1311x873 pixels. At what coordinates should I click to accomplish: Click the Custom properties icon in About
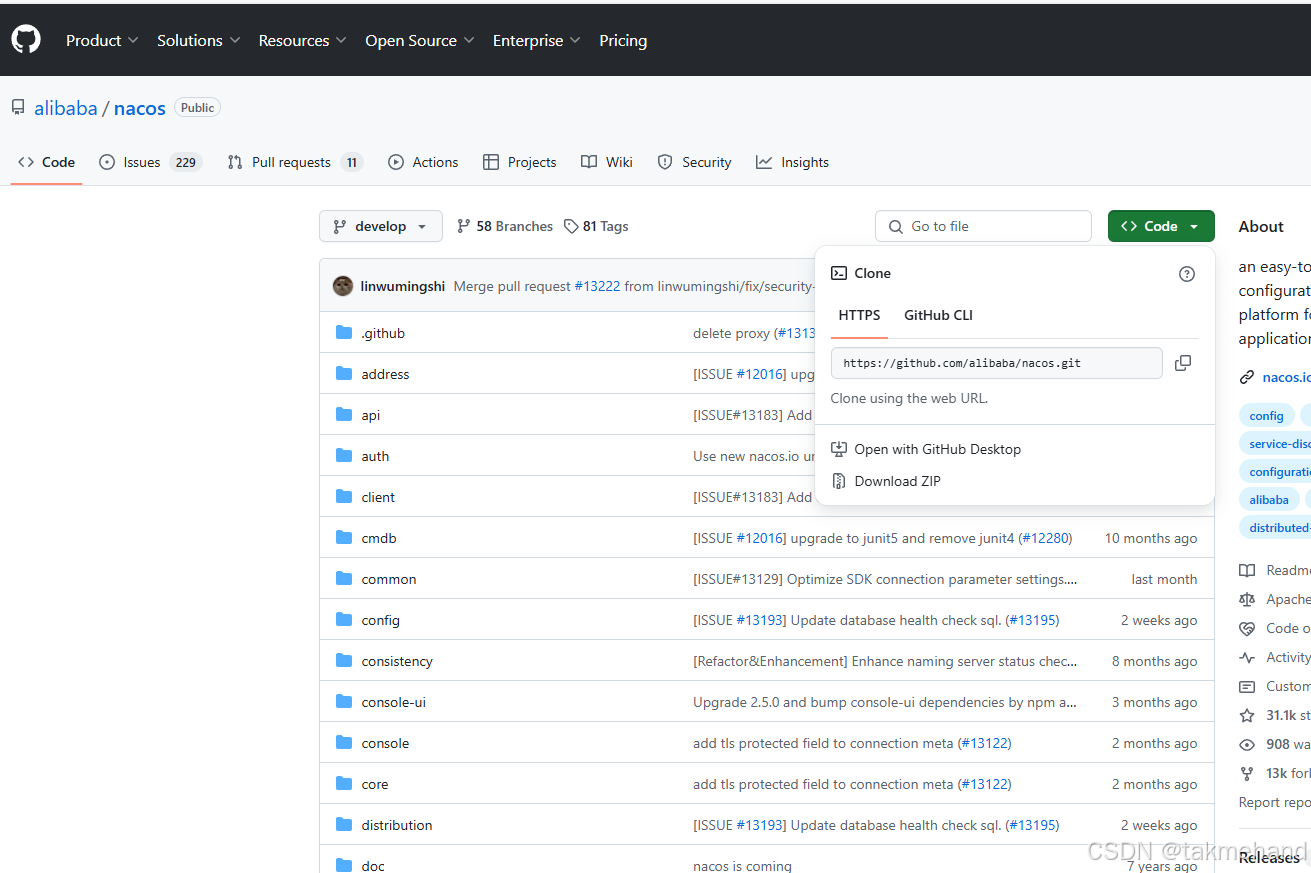pos(1247,686)
